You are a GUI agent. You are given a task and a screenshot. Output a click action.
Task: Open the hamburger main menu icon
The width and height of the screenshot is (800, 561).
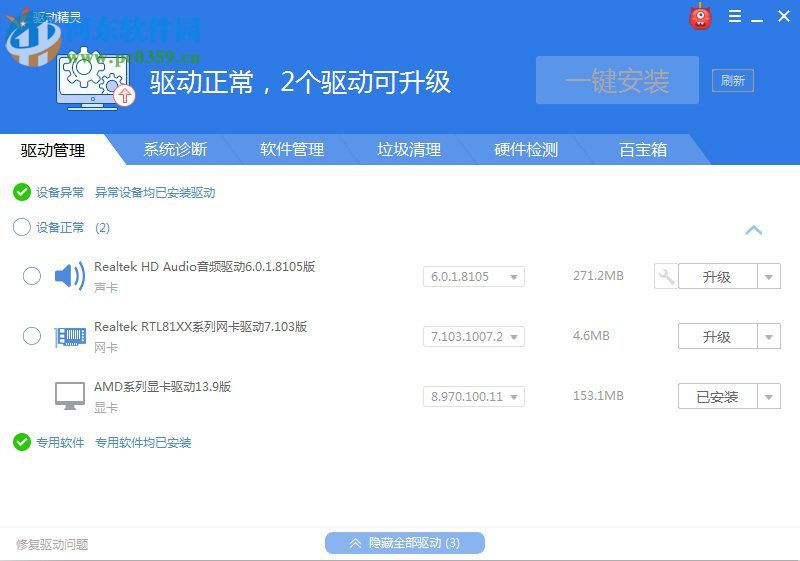tap(735, 16)
